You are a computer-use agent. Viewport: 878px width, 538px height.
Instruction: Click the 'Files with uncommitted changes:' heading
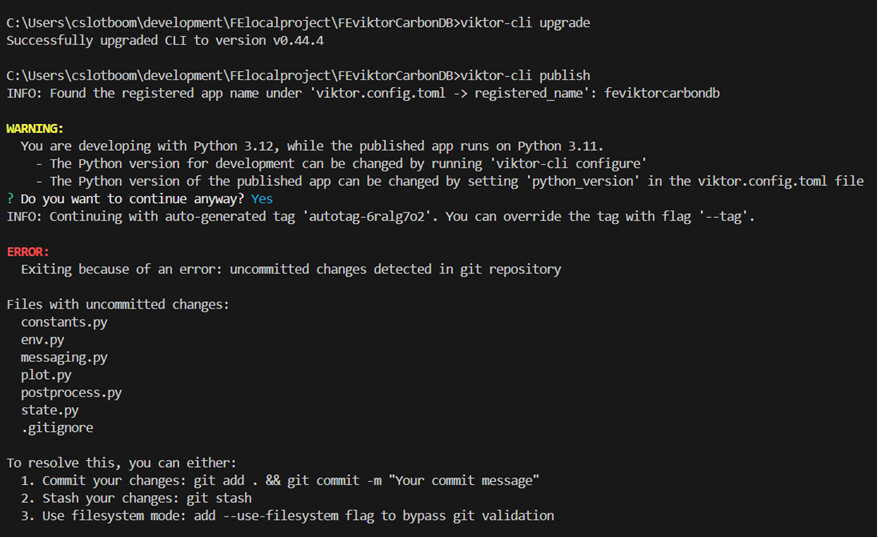pyautogui.click(x=118, y=304)
